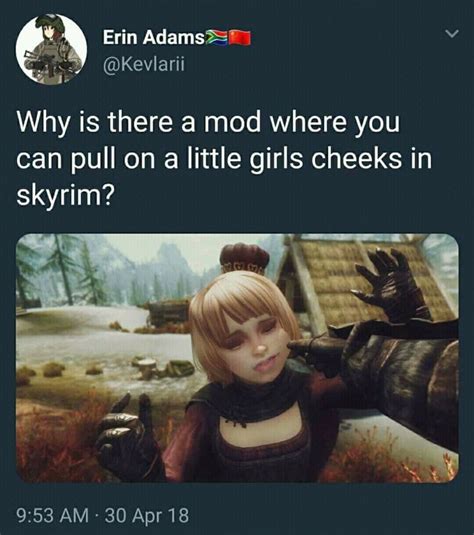Open the attached Skyrim screenshot image
The width and height of the screenshot is (474, 535).
point(237,358)
